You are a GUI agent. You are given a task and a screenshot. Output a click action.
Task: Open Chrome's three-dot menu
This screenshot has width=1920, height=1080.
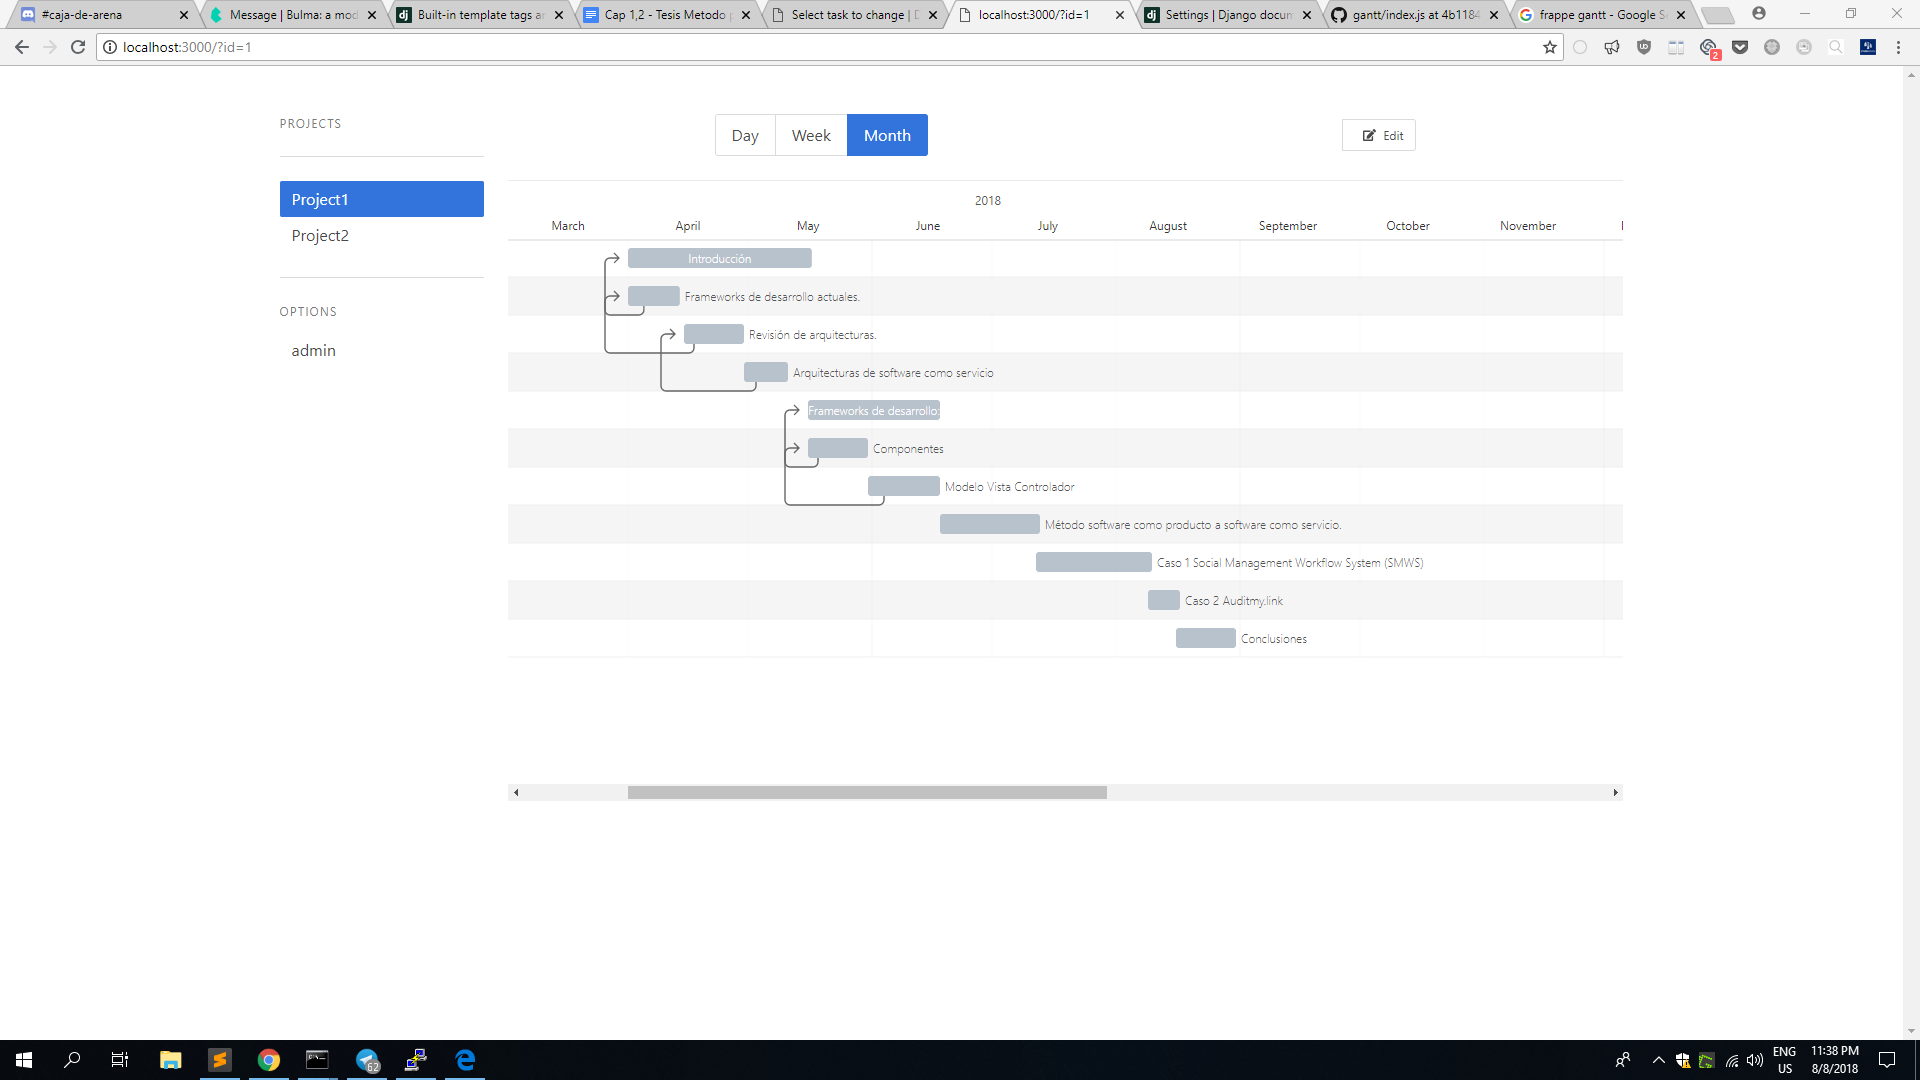point(1898,47)
